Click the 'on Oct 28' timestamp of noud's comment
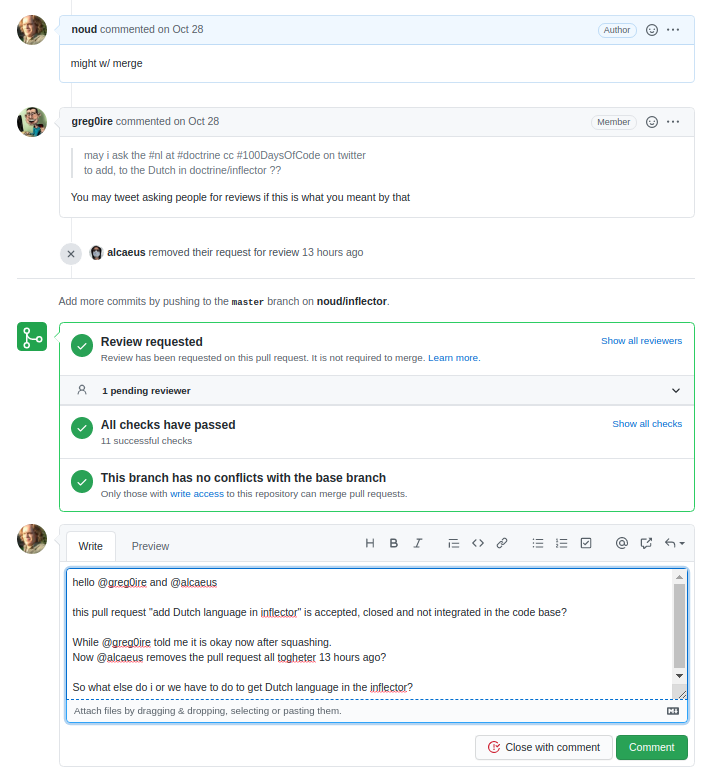 click(x=180, y=29)
